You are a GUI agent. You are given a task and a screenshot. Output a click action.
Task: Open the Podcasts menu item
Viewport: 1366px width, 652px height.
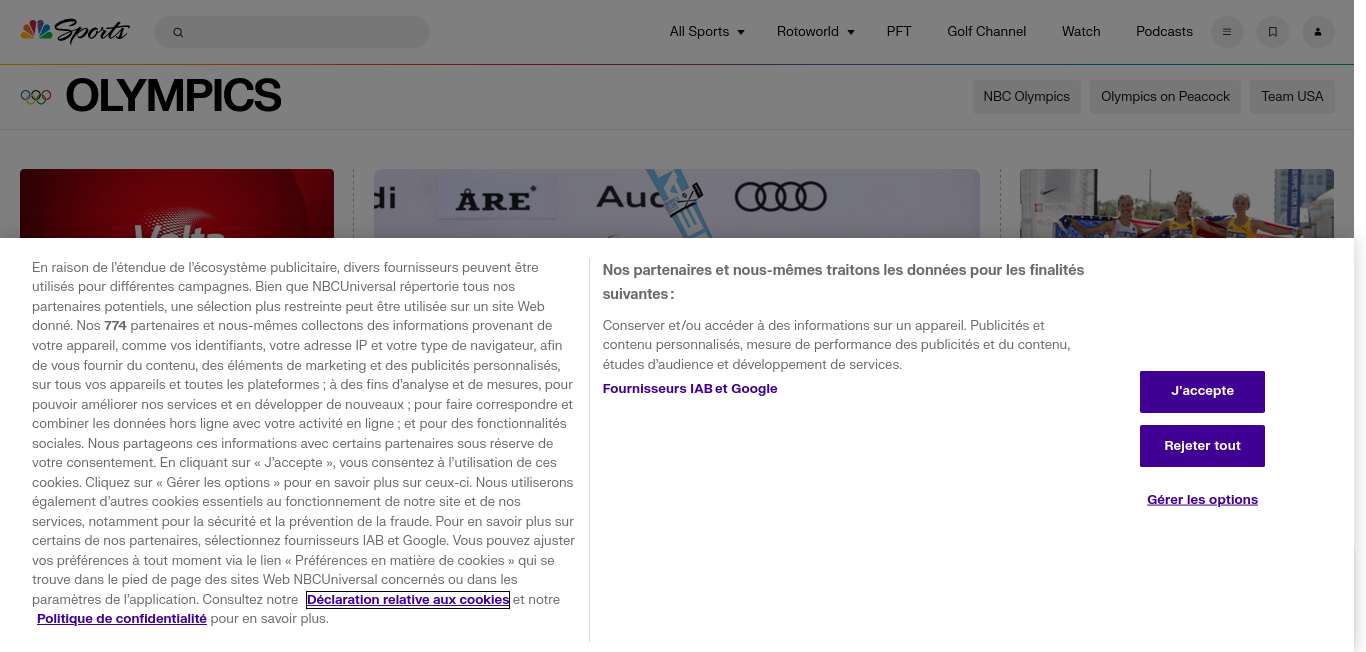[1164, 32]
